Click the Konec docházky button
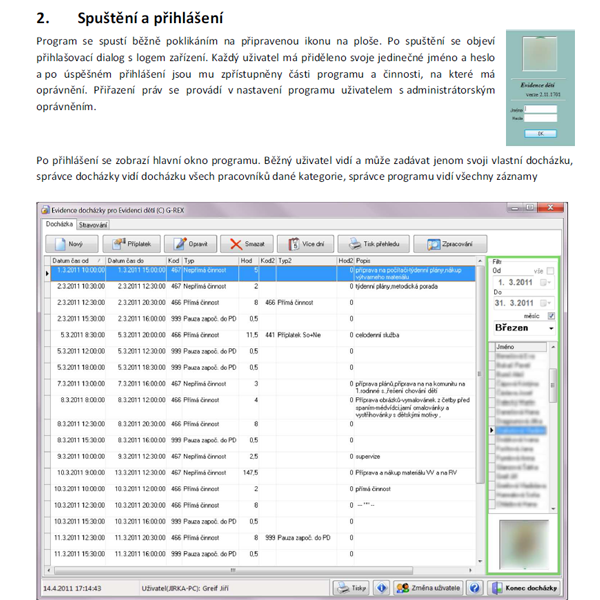Screen dimensions: 600x600 523,588
